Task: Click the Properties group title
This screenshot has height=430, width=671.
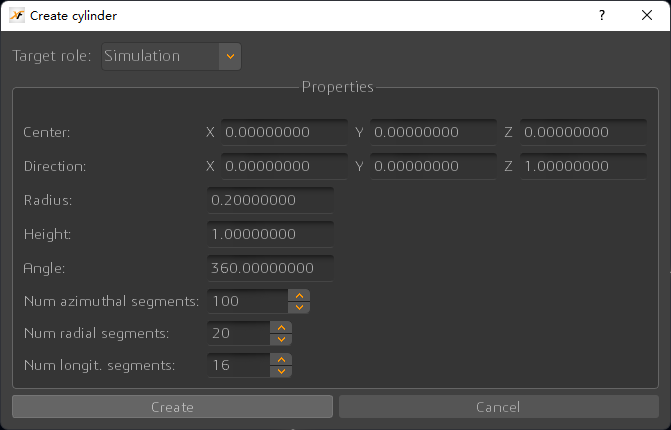Action: click(338, 87)
